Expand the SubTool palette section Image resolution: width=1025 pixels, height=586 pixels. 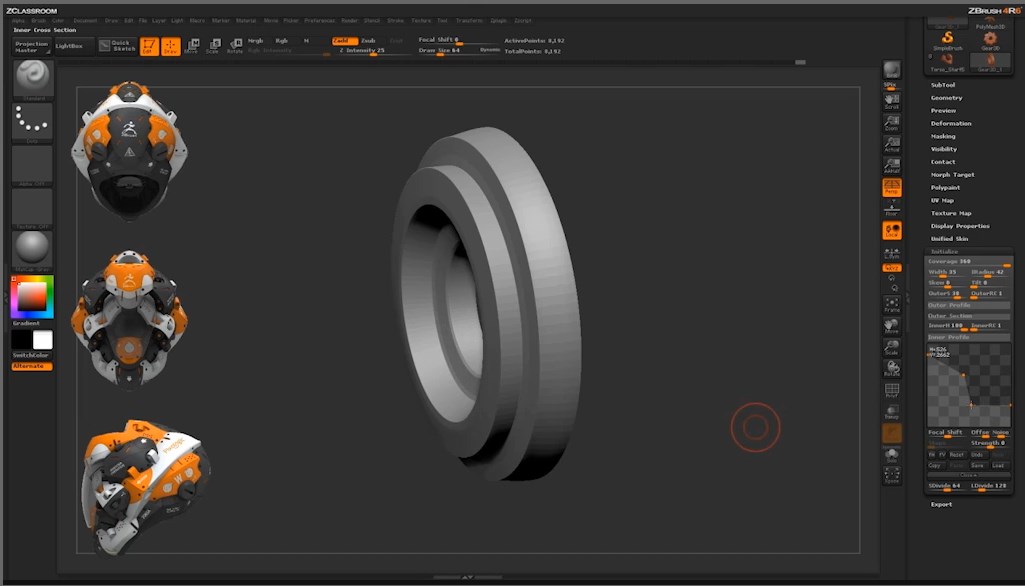[943, 85]
